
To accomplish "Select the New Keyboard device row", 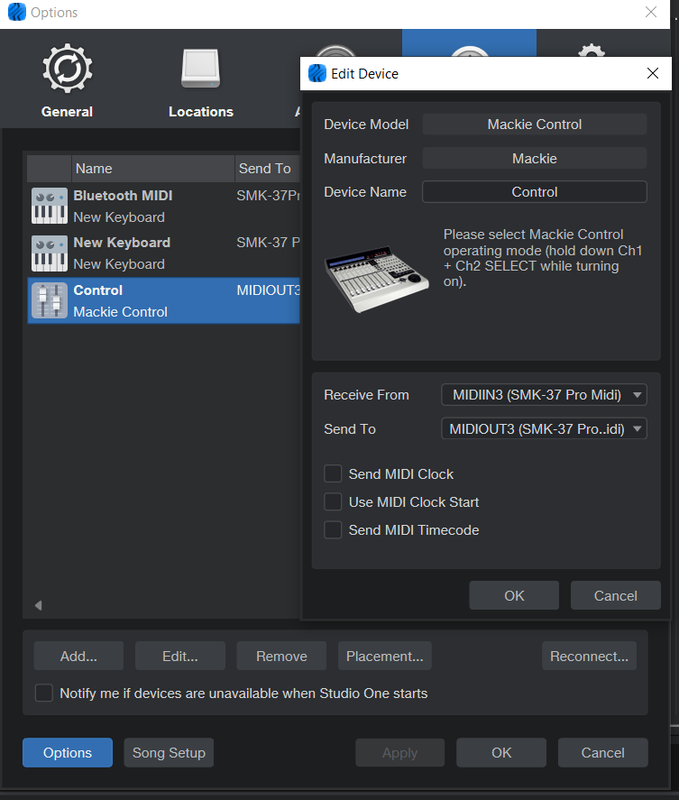I will coord(163,253).
